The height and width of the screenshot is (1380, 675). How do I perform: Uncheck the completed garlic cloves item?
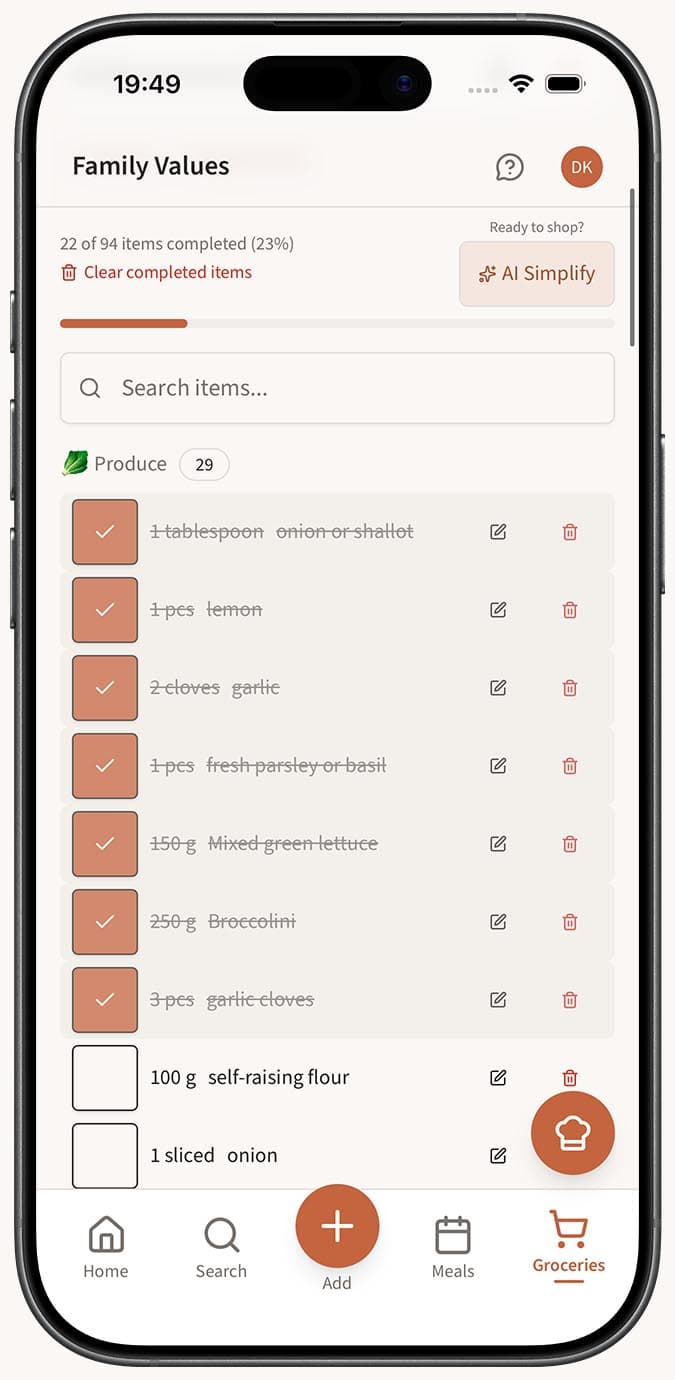pos(104,1000)
